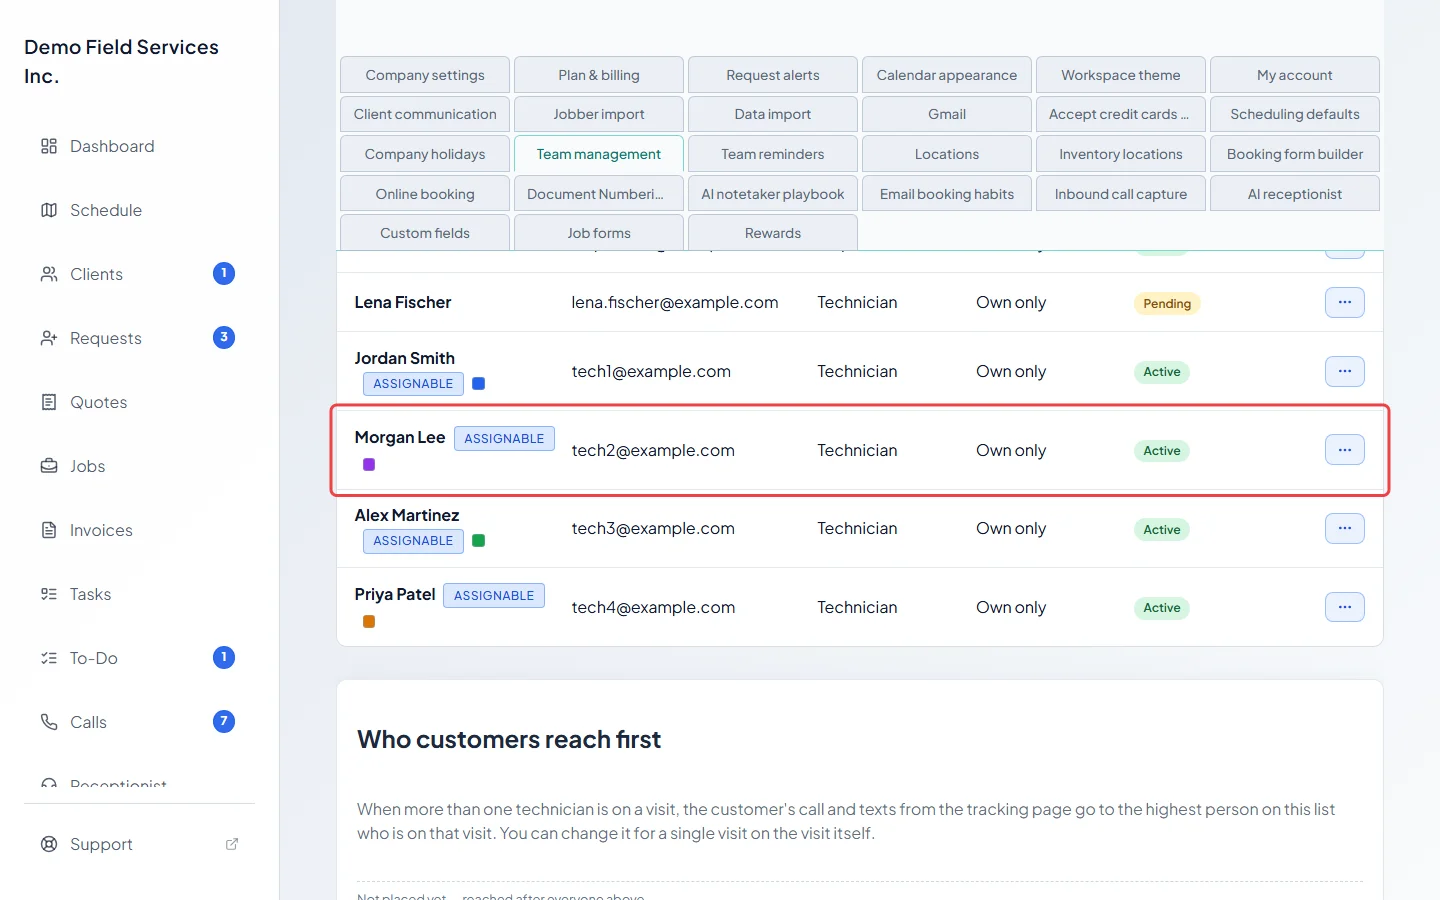Click Lena Fischer's Pending status badge
This screenshot has width=1440, height=900.
pyautogui.click(x=1167, y=304)
